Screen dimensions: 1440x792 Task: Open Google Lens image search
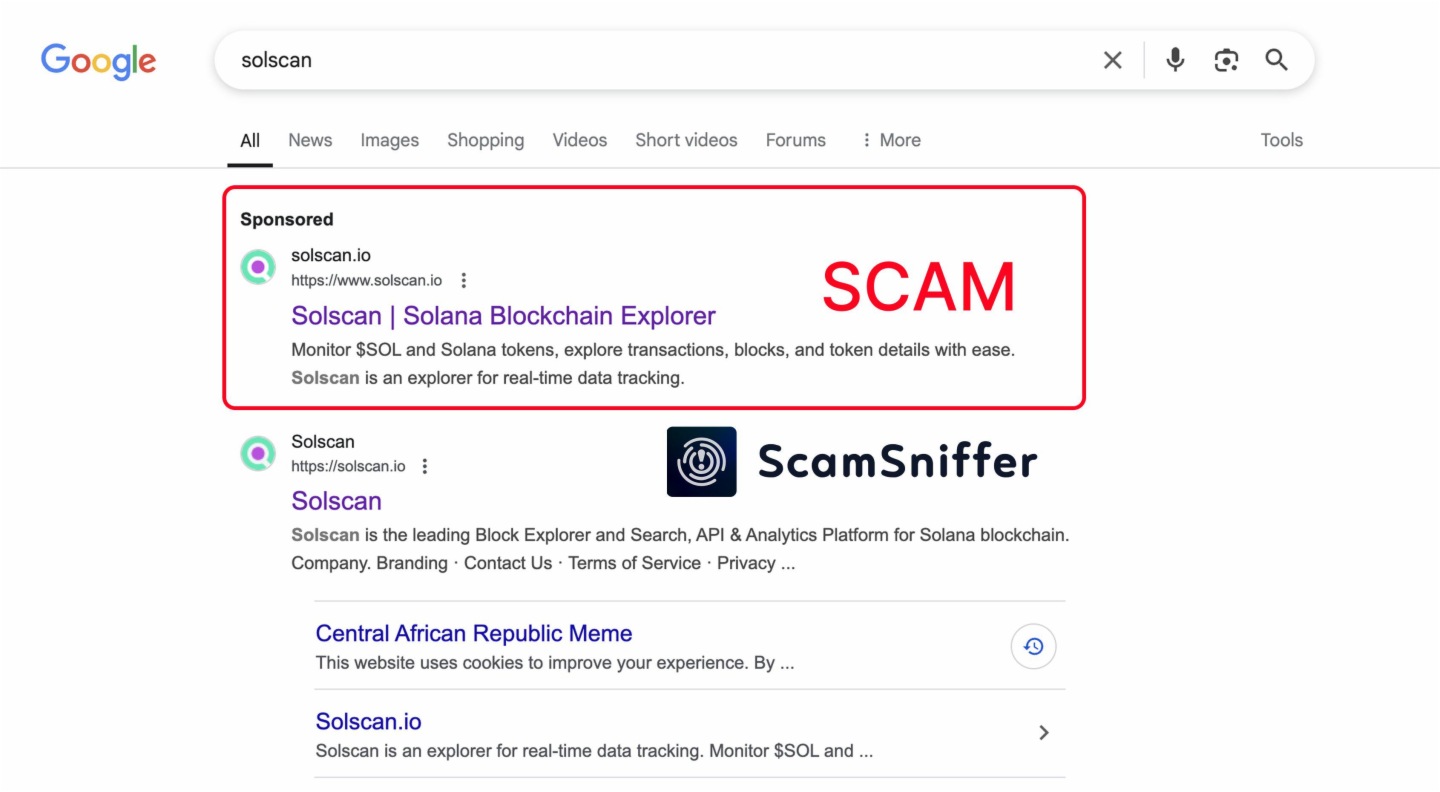(x=1226, y=60)
